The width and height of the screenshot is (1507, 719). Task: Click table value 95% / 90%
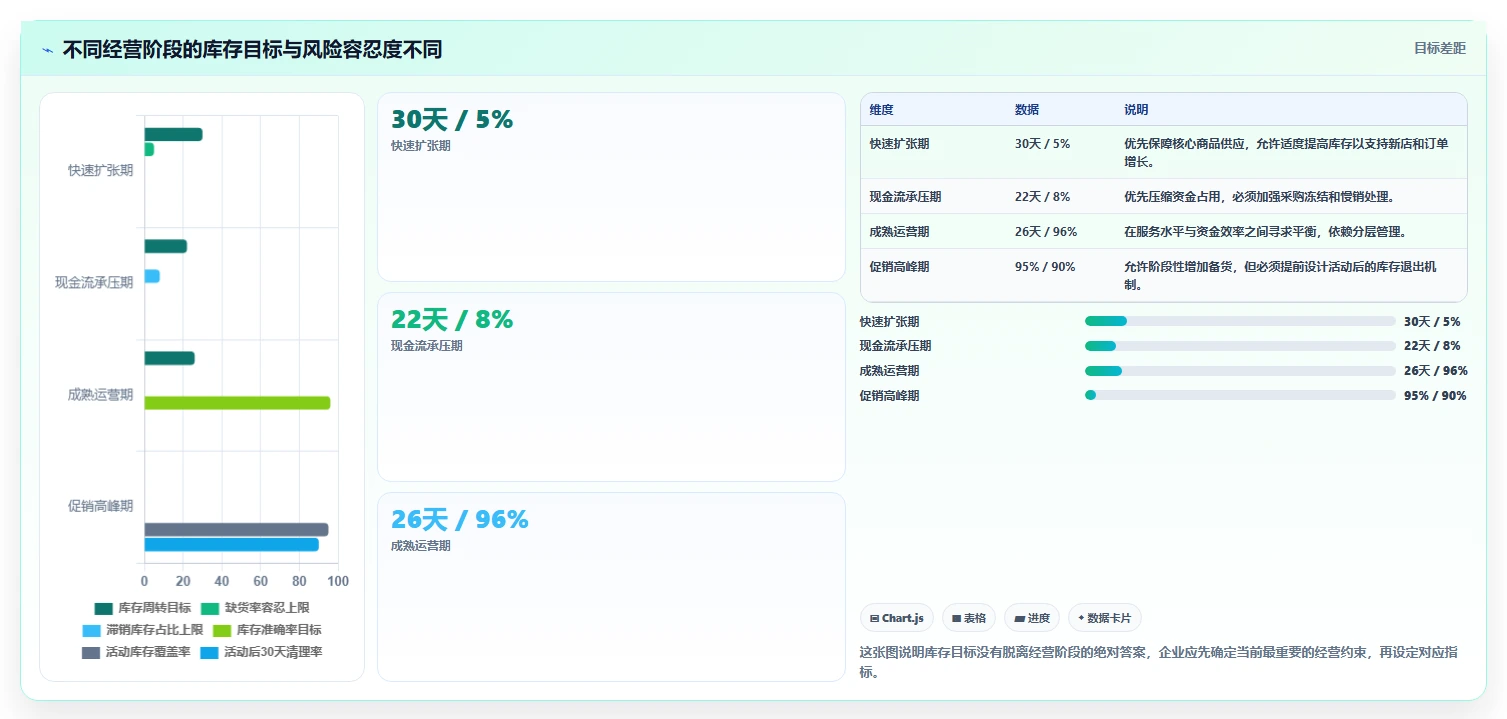[x=1045, y=267]
